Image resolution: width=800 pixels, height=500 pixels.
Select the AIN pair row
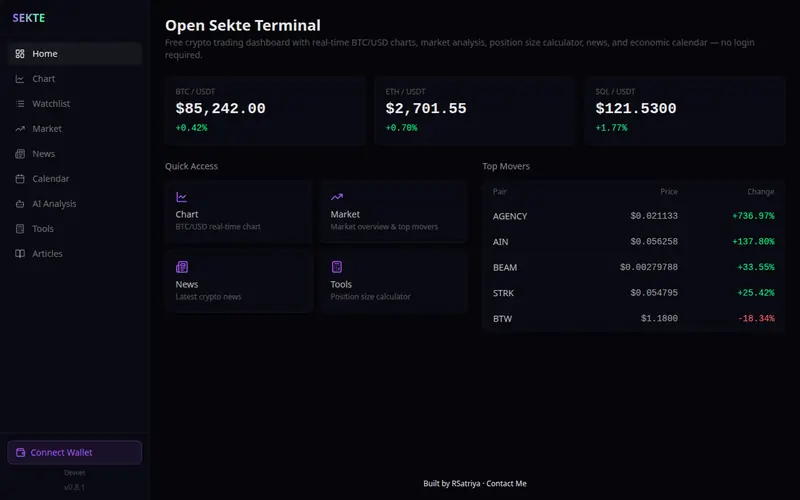click(x=633, y=241)
